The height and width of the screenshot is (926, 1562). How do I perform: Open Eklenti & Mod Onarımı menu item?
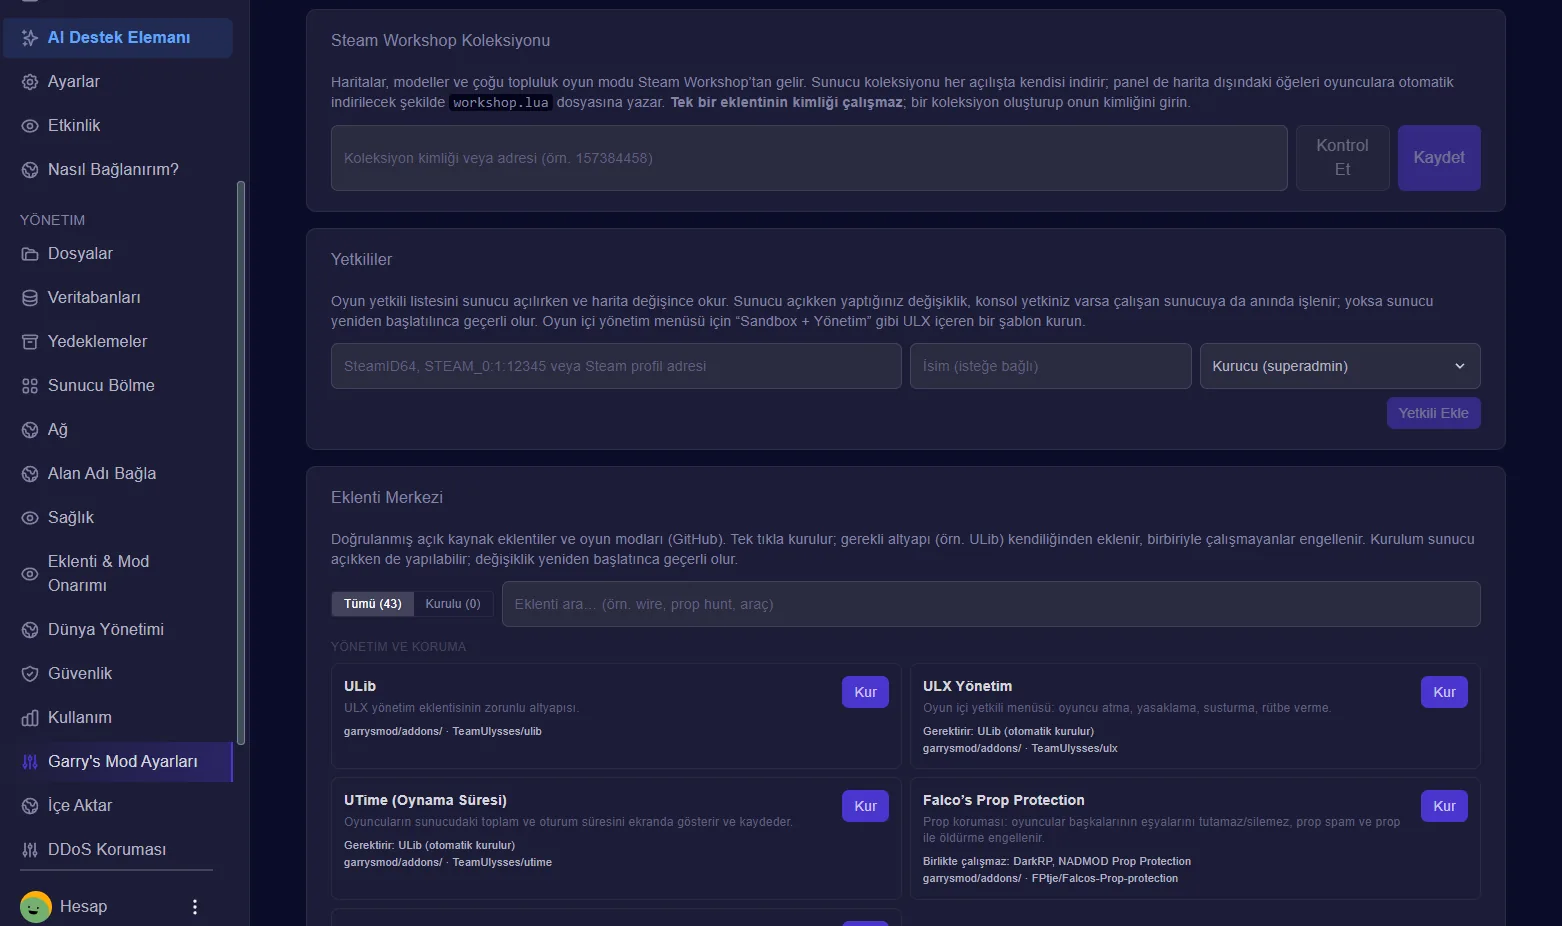click(x=118, y=574)
